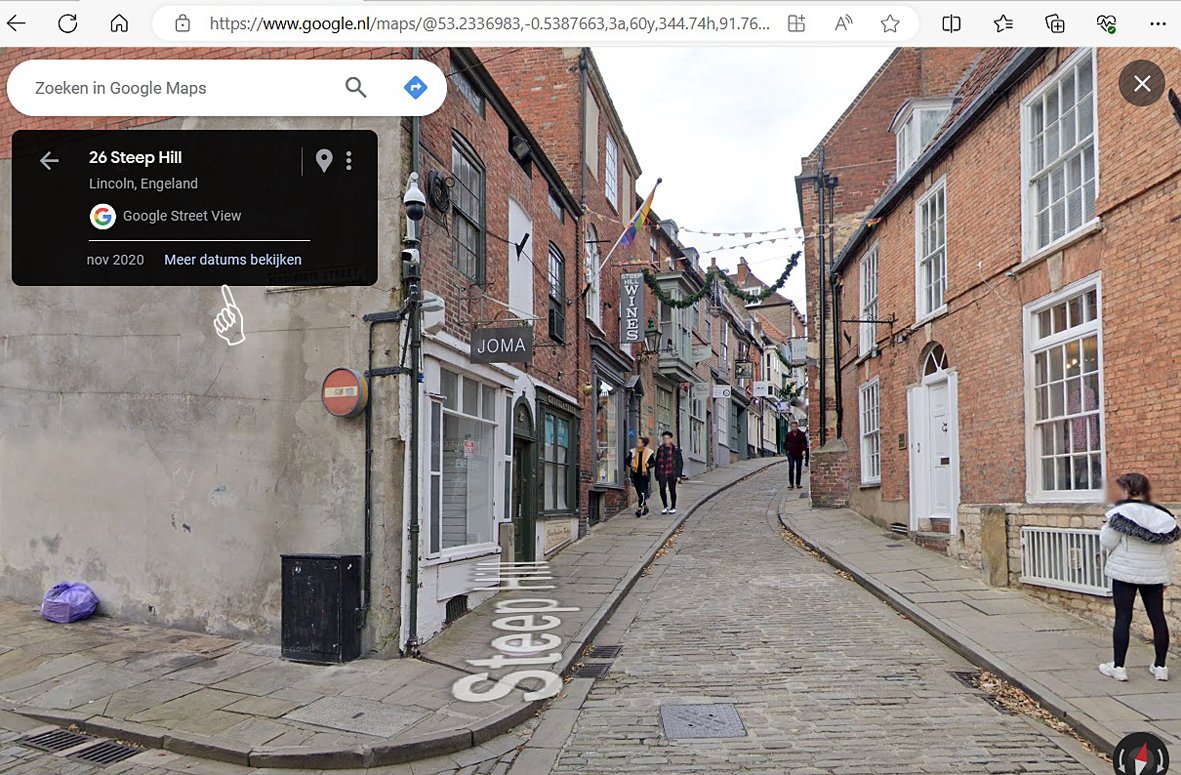Toggle the favorite star for this page
1181x775 pixels.
(x=890, y=24)
